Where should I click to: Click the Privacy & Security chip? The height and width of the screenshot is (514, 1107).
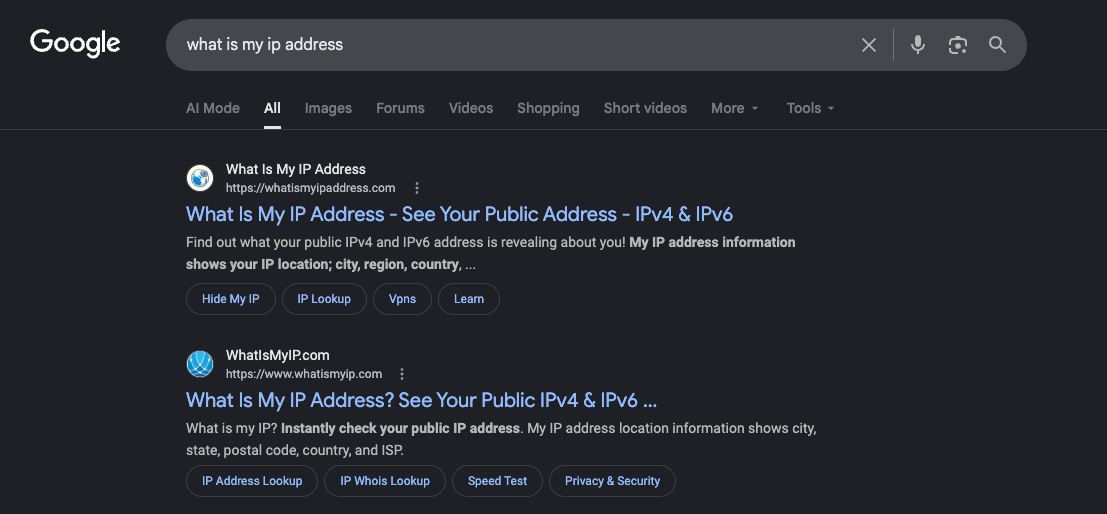(x=612, y=481)
